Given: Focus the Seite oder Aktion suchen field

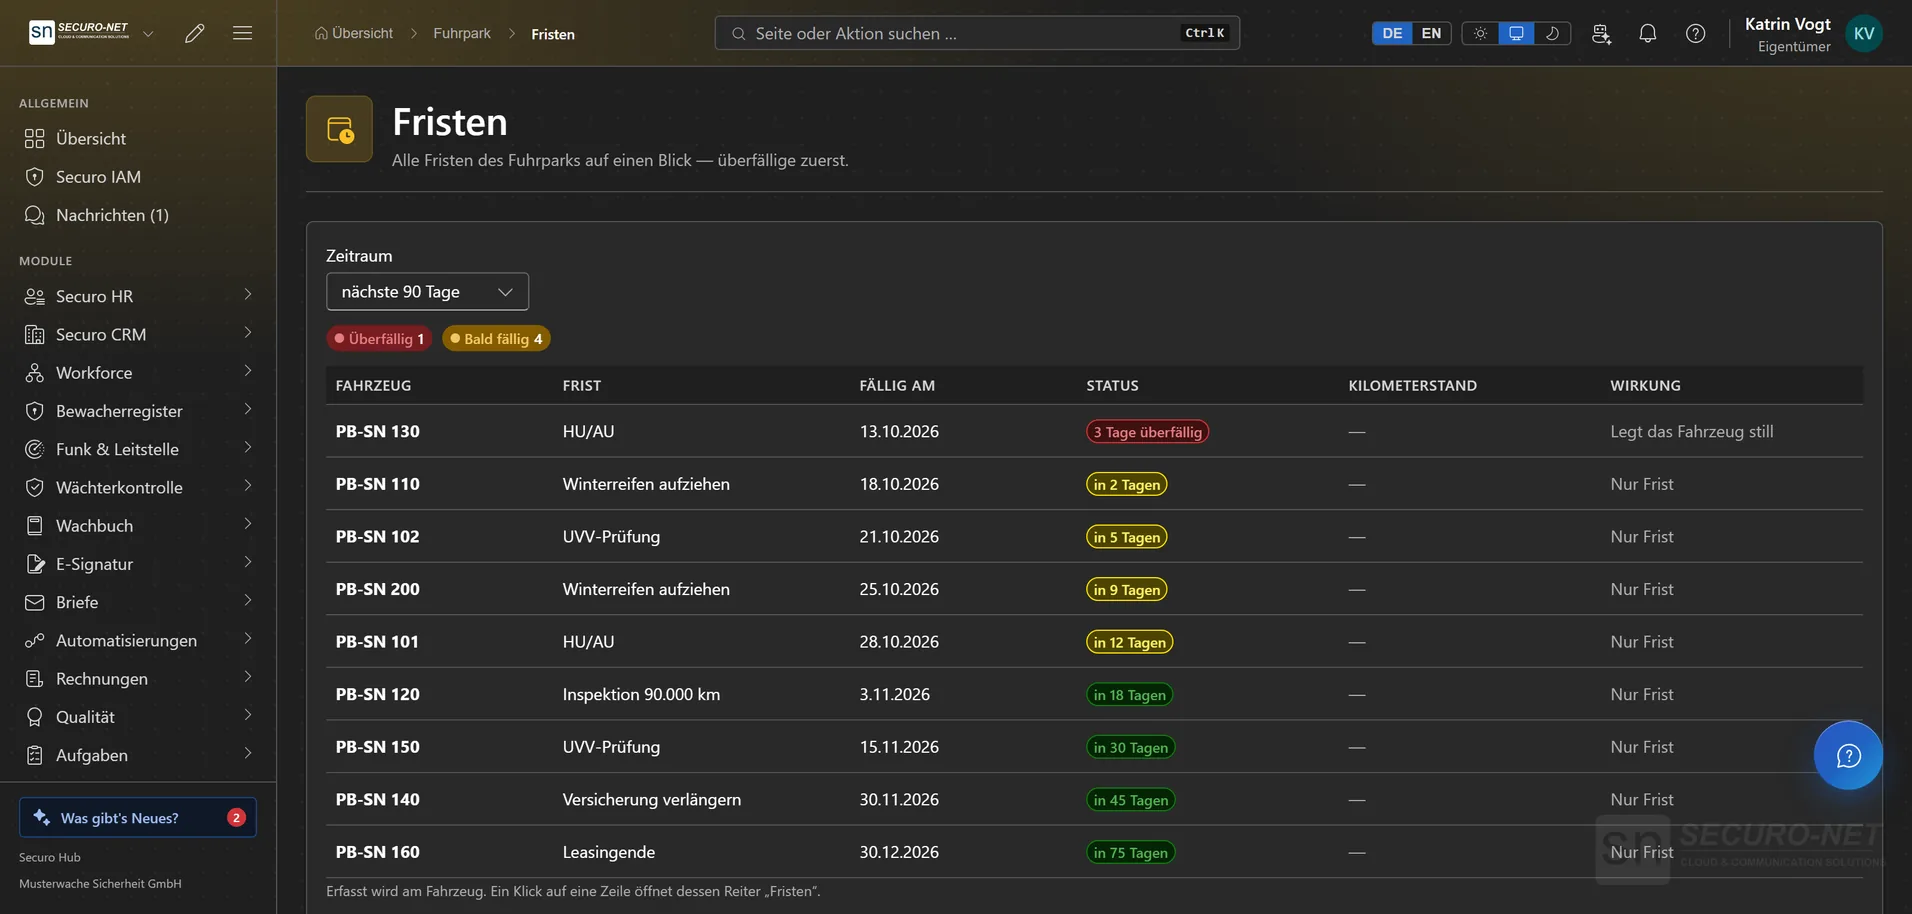Looking at the screenshot, I should [x=977, y=33].
